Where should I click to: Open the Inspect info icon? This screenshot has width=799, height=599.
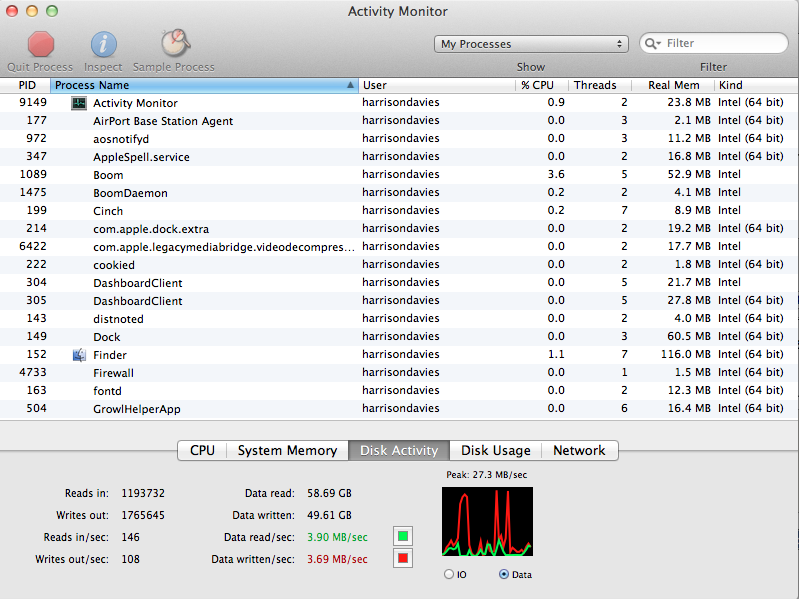103,44
